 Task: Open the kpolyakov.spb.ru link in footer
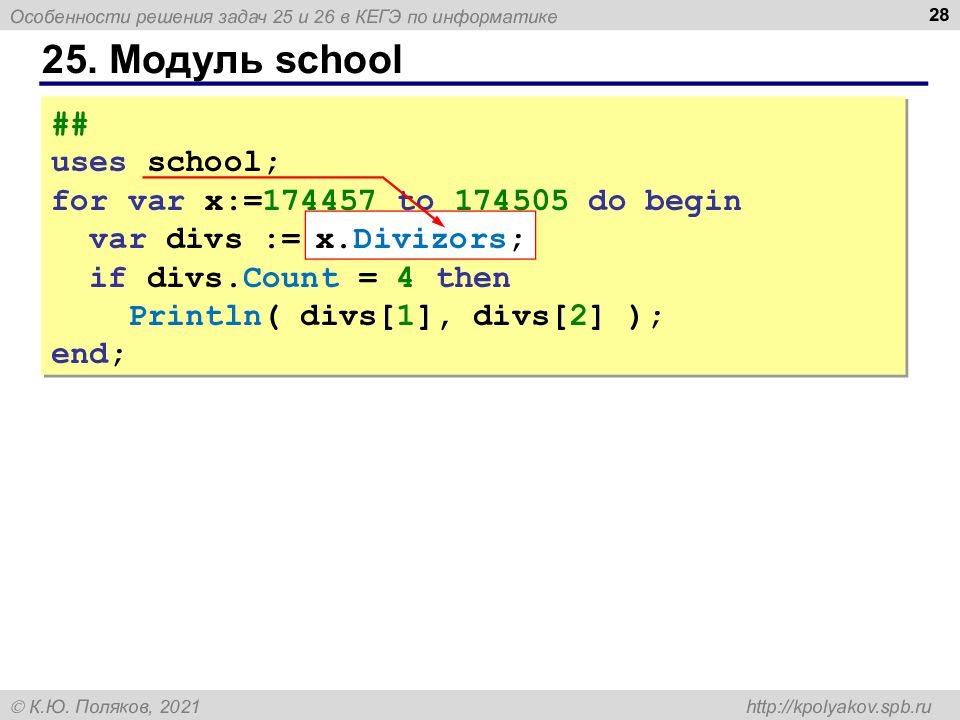click(838, 707)
